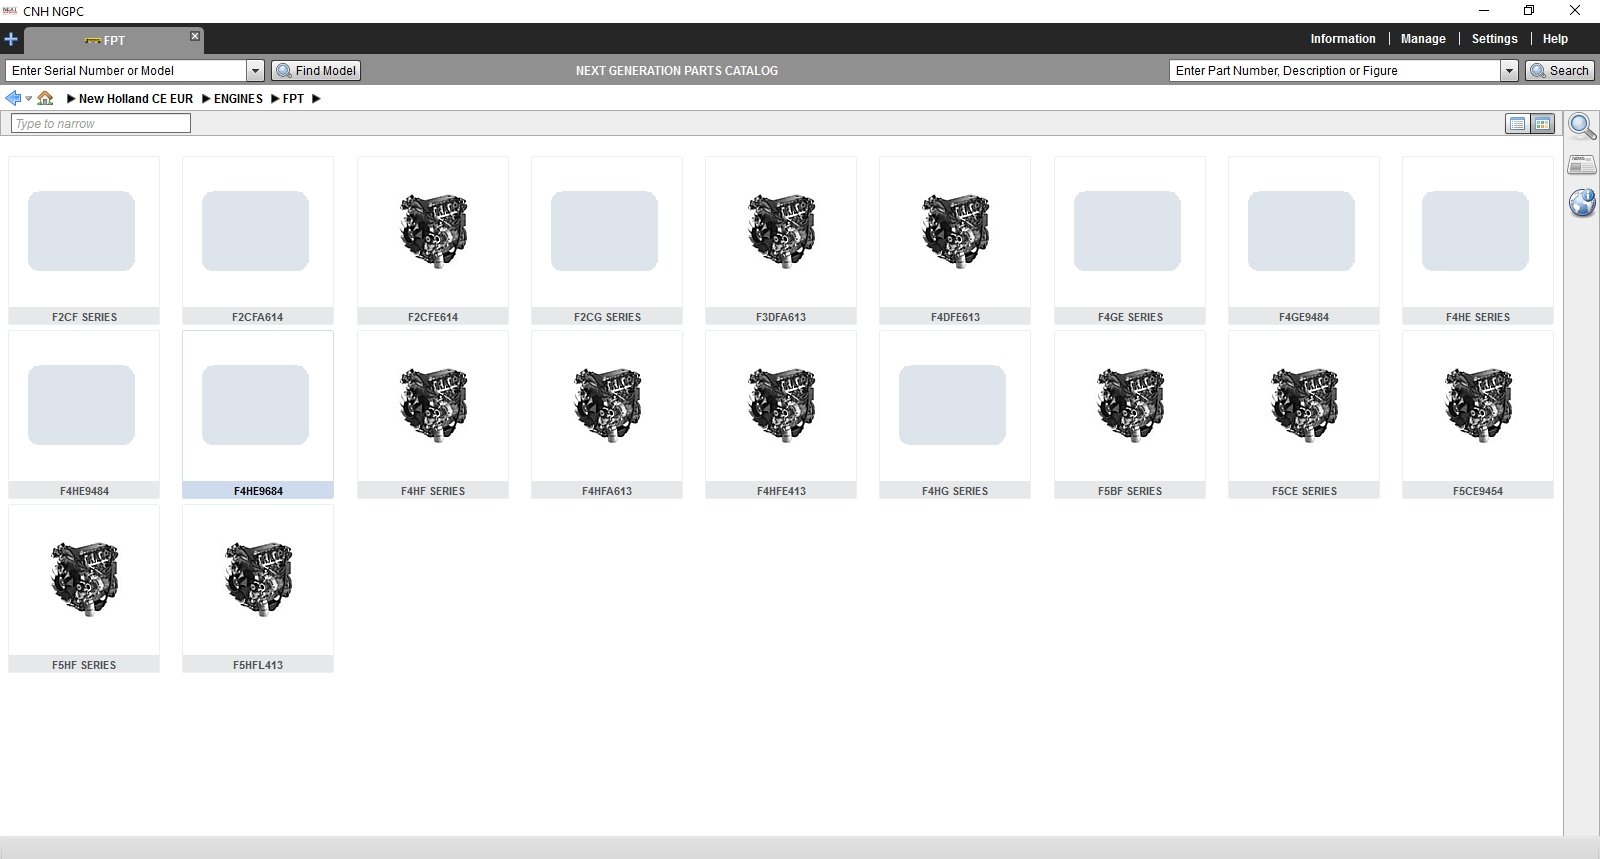Open a new tab with the plus icon
Screen dimensions: 1600x859
11,40
